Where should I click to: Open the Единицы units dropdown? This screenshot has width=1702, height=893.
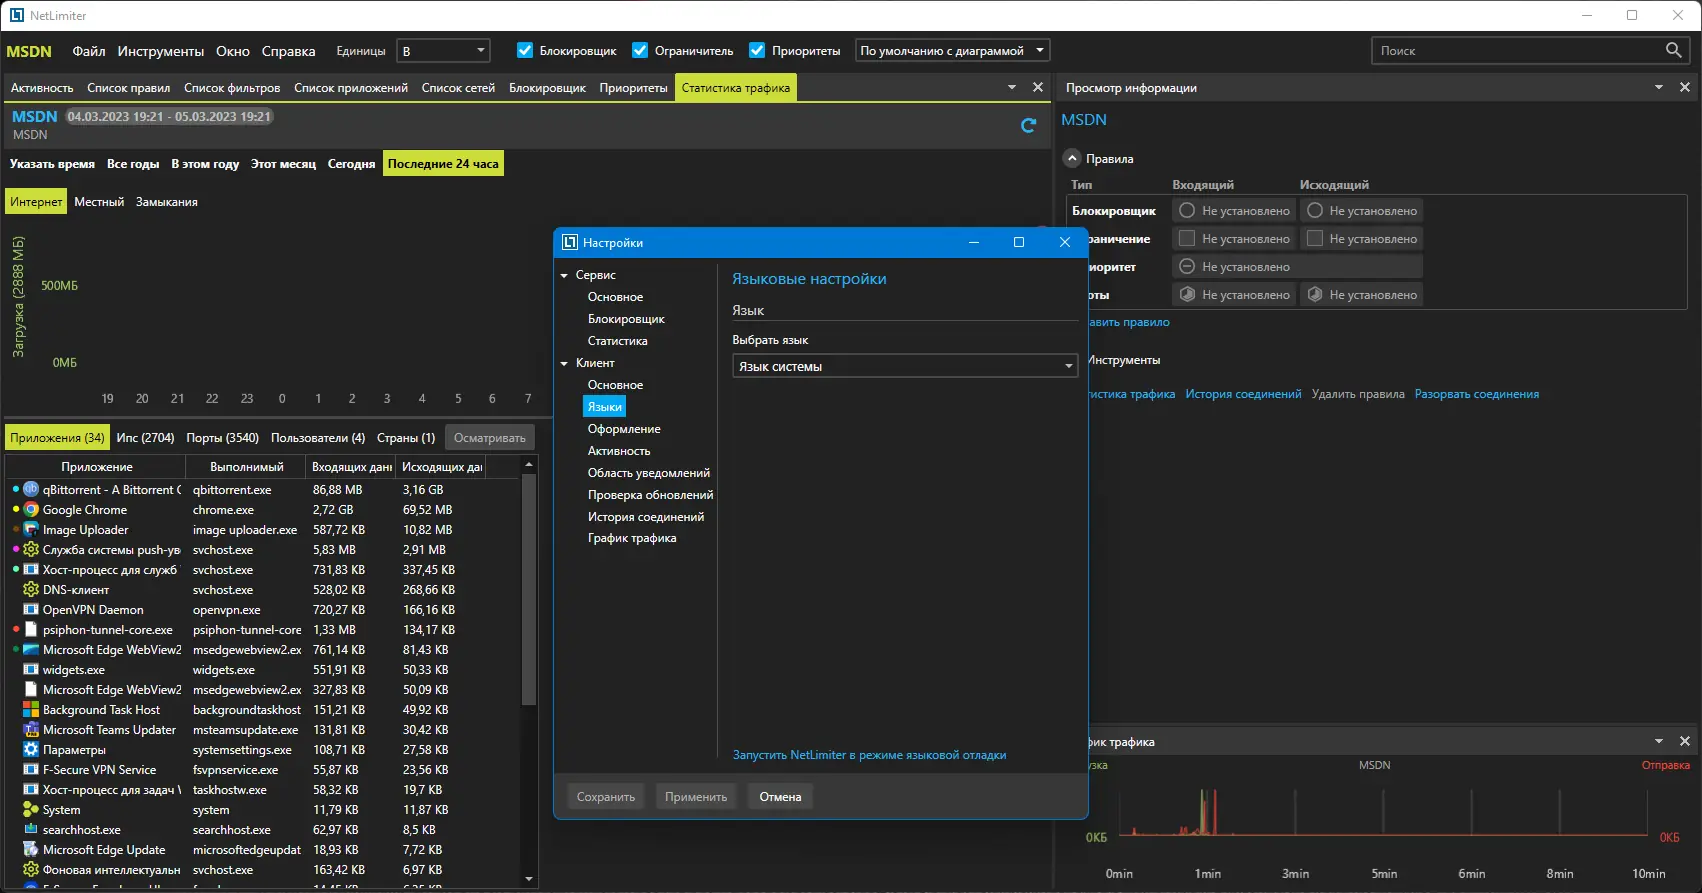tap(443, 51)
